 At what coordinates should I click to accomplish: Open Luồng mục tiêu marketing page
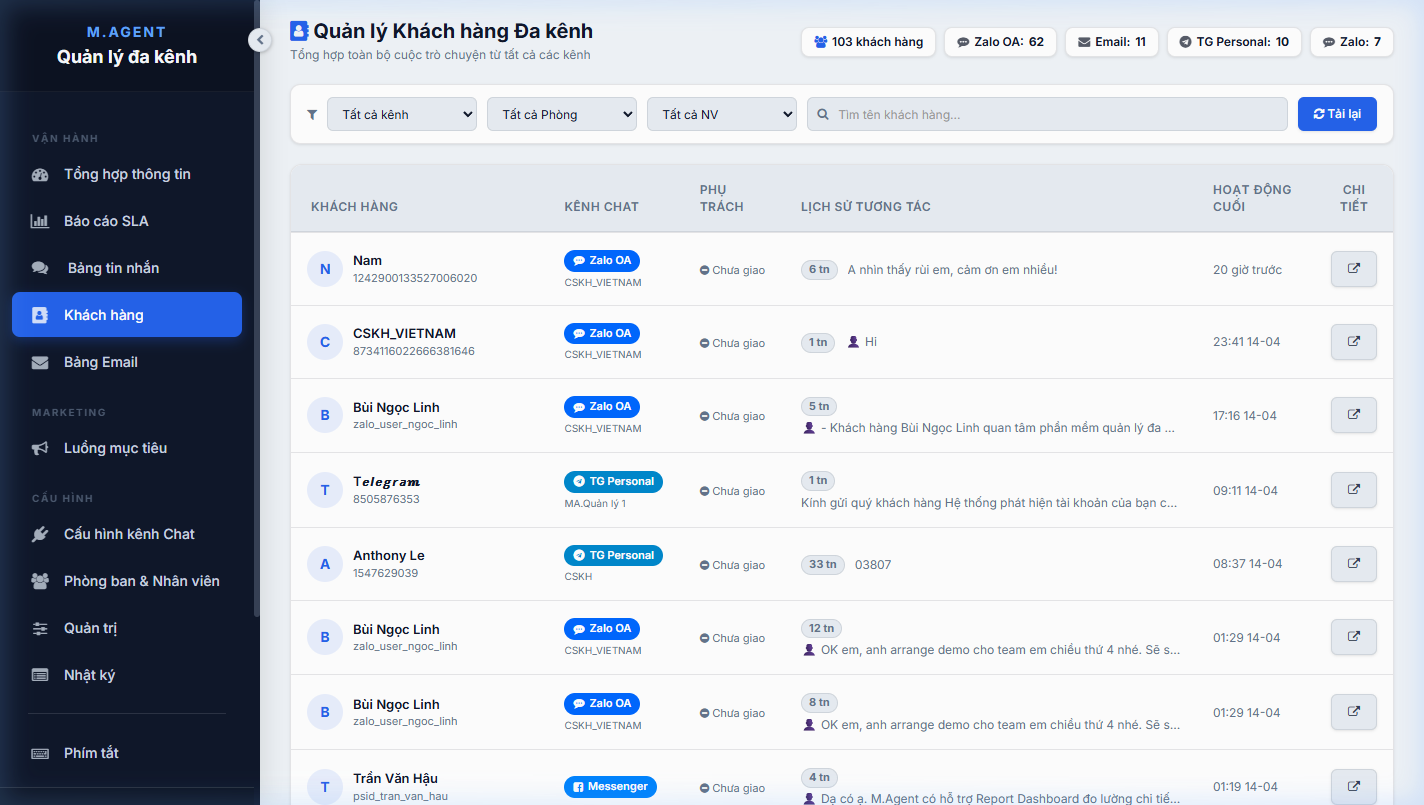pos(127,448)
